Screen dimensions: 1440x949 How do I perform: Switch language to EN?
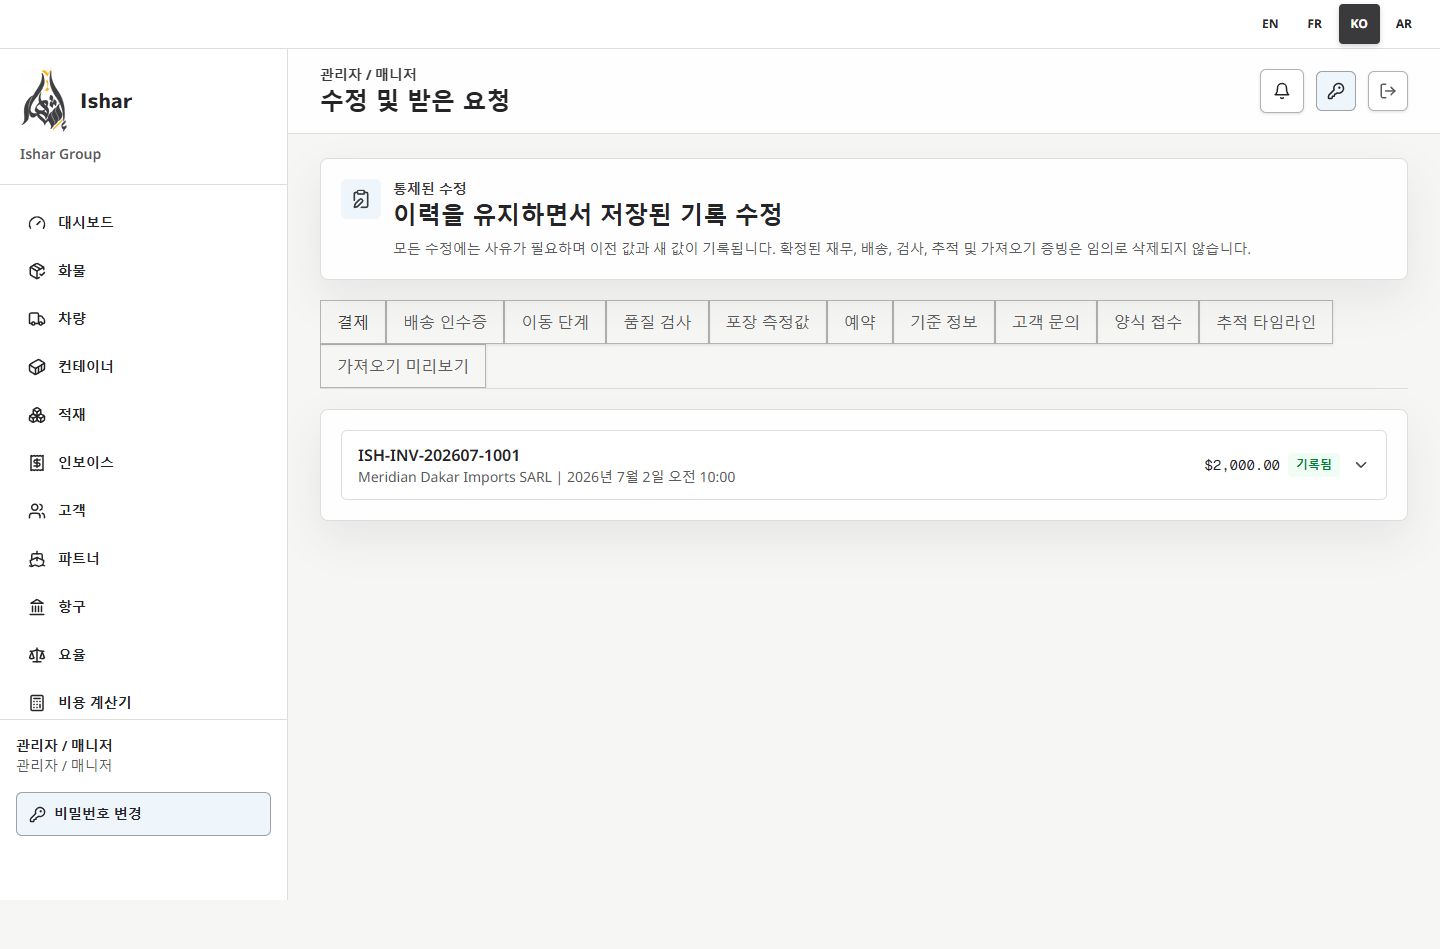[1270, 24]
